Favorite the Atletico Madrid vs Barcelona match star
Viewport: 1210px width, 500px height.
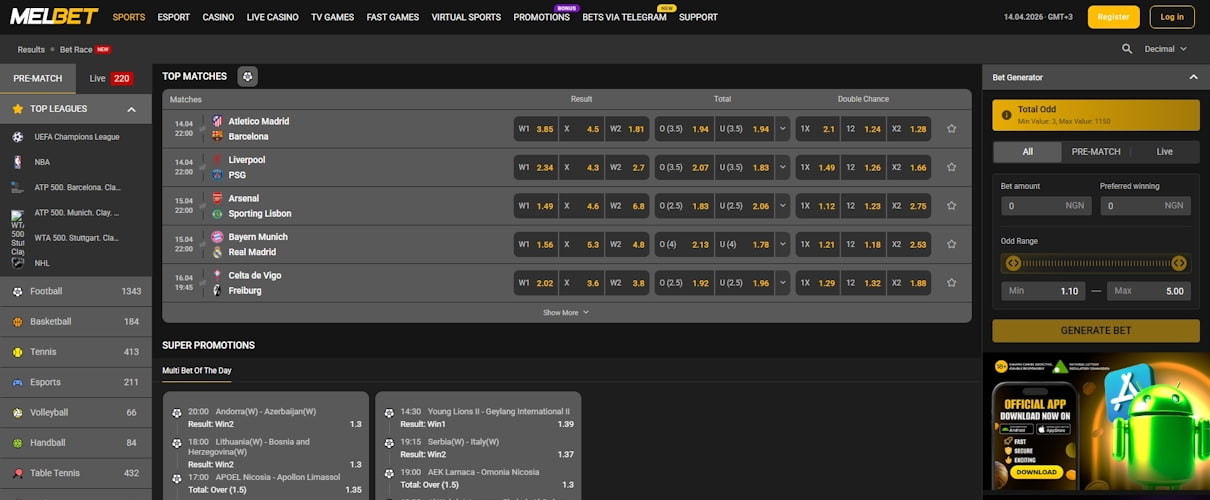point(951,129)
